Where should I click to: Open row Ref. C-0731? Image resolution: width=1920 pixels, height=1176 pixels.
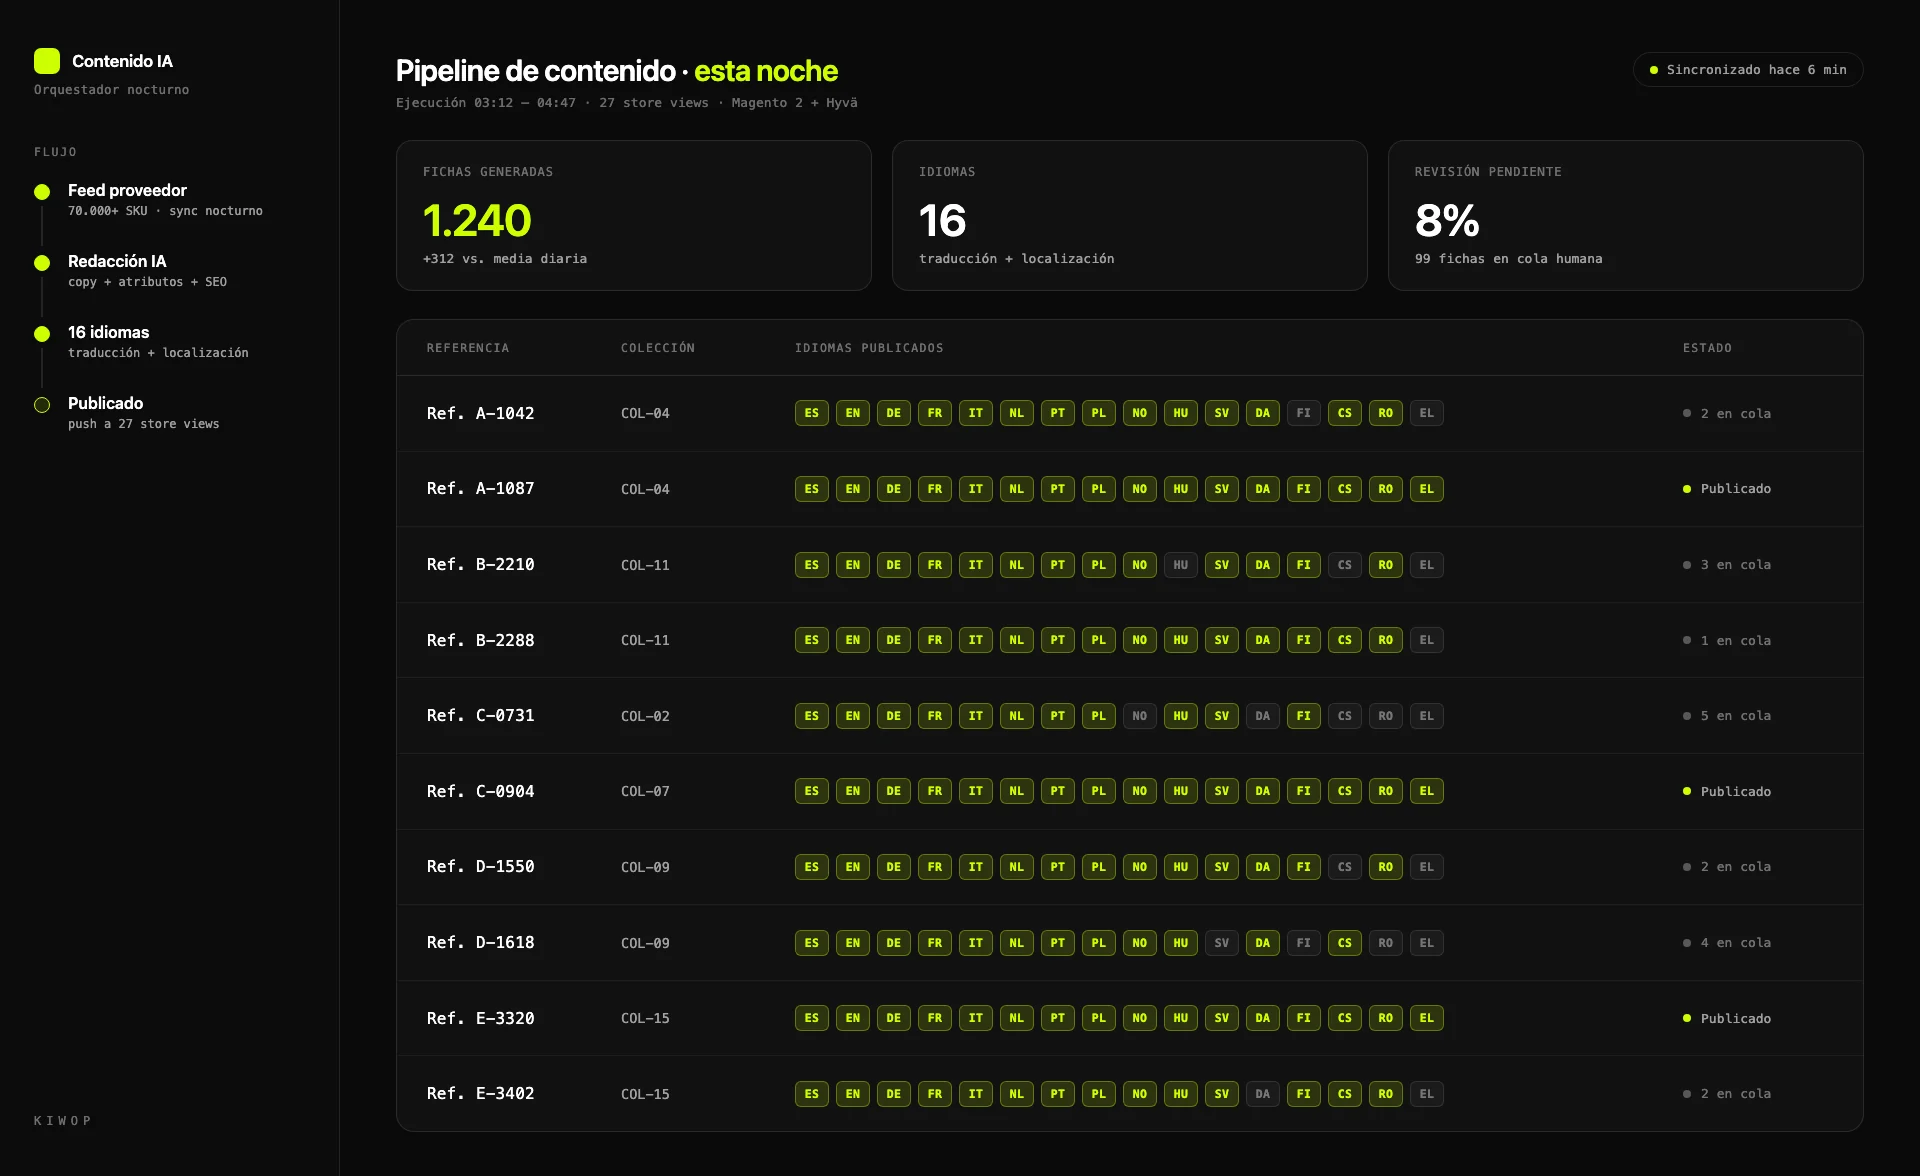(1129, 716)
